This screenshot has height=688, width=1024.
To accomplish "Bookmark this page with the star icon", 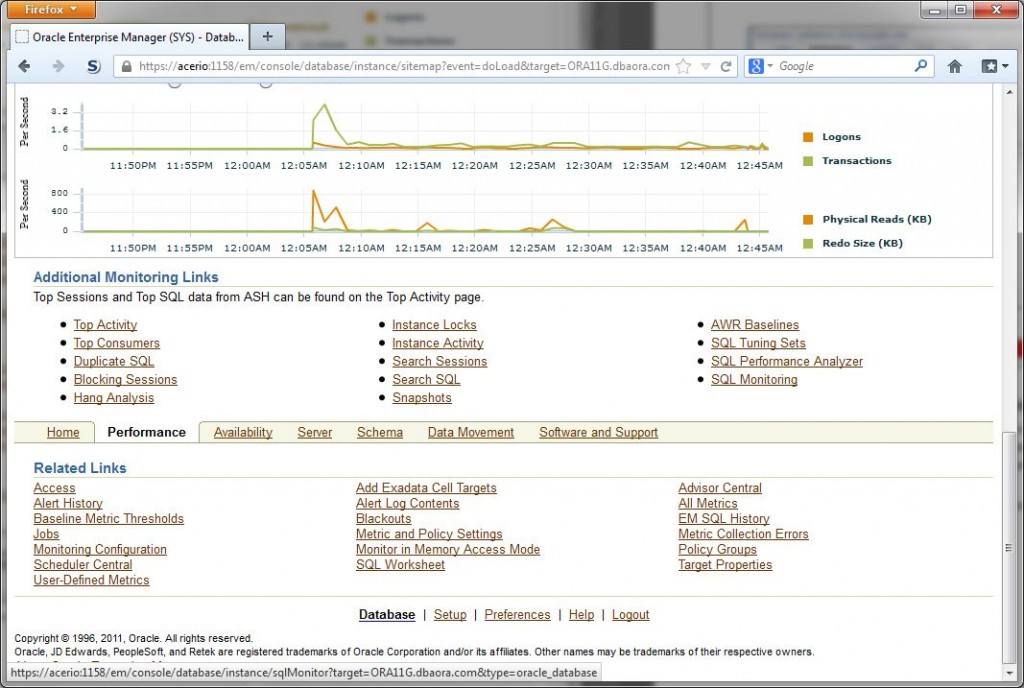I will coord(683,66).
